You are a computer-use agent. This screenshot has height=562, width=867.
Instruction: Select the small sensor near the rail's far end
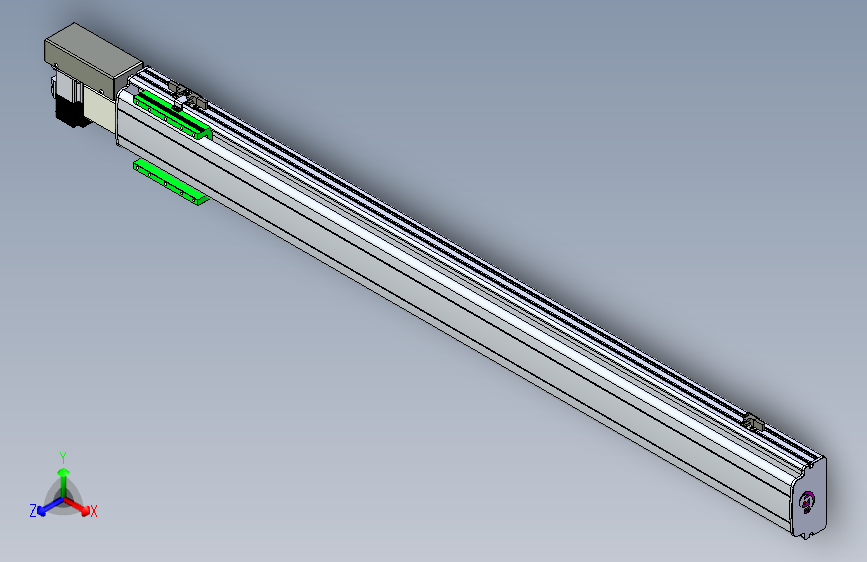tap(754, 423)
